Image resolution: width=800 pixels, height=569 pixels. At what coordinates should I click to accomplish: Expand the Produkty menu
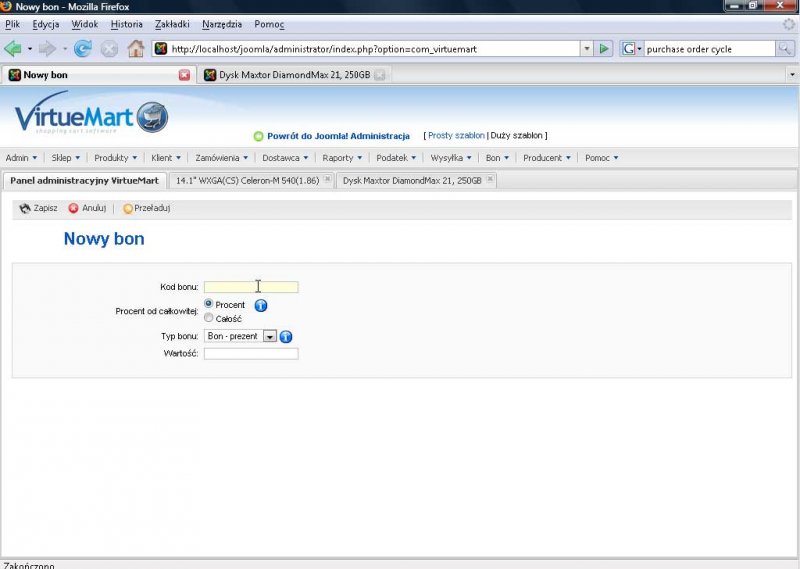[x=115, y=158]
